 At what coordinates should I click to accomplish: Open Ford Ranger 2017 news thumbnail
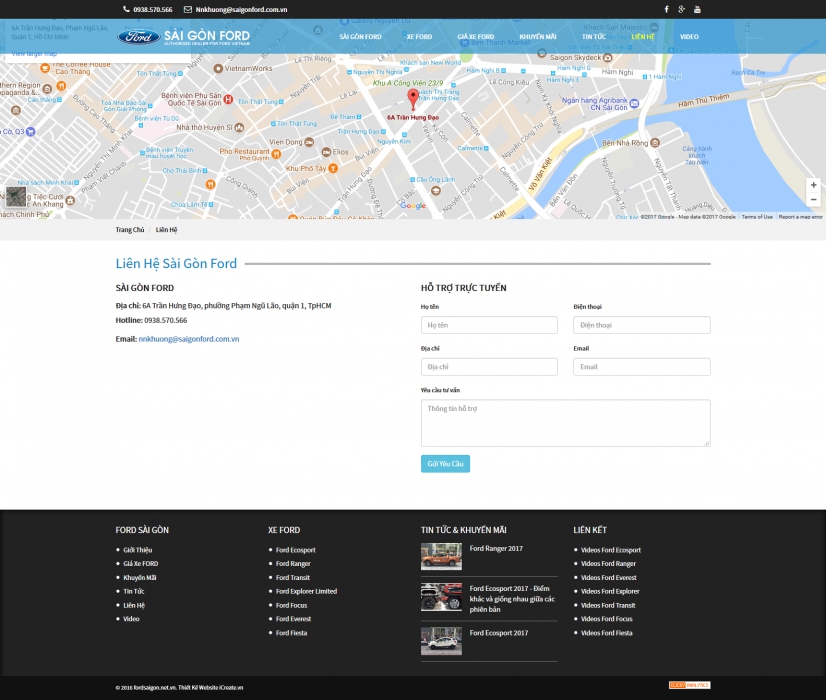(x=441, y=557)
